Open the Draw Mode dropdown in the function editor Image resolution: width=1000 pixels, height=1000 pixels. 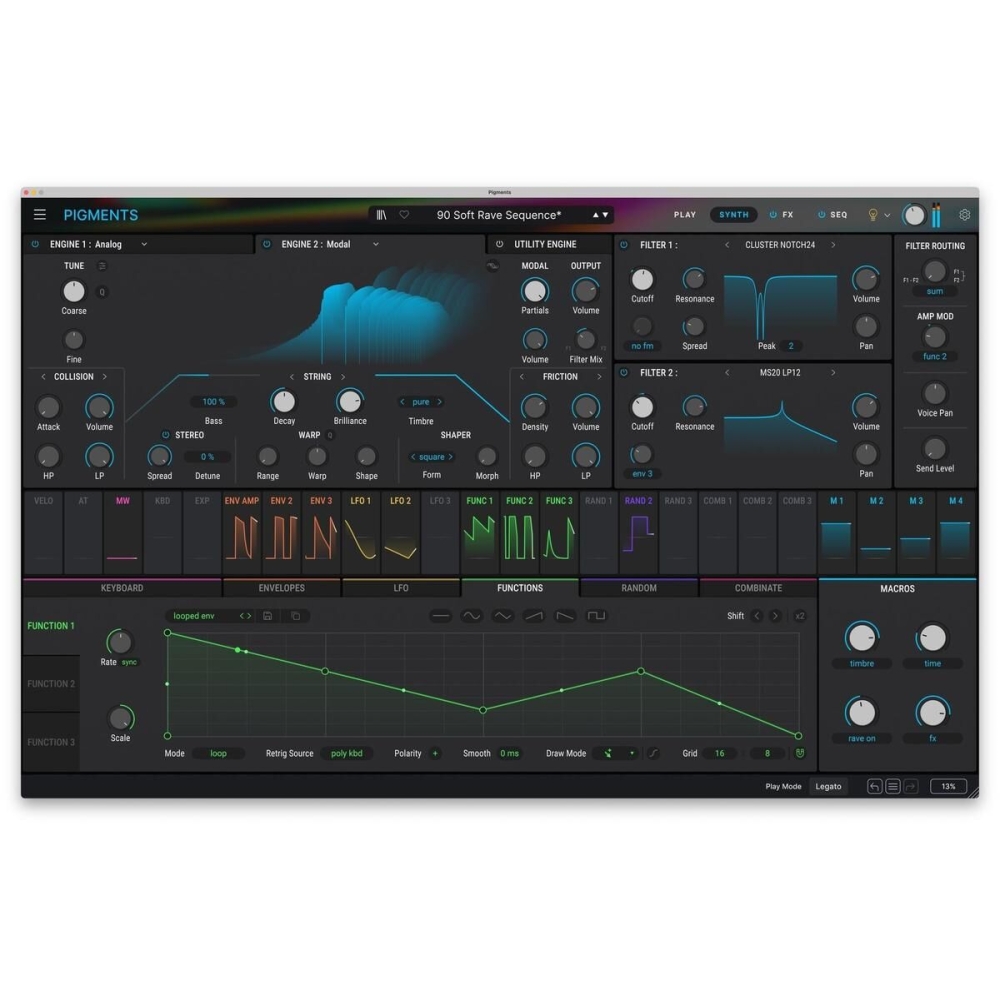coord(614,753)
